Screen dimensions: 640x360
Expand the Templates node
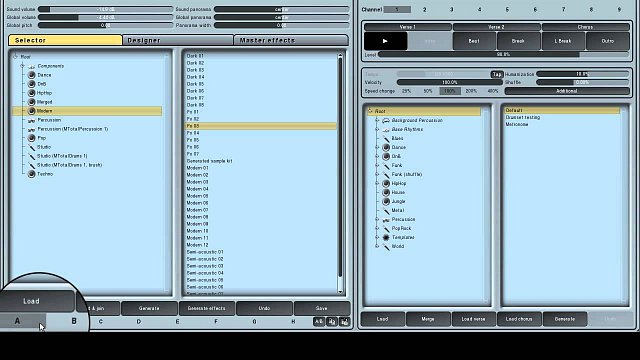377,237
